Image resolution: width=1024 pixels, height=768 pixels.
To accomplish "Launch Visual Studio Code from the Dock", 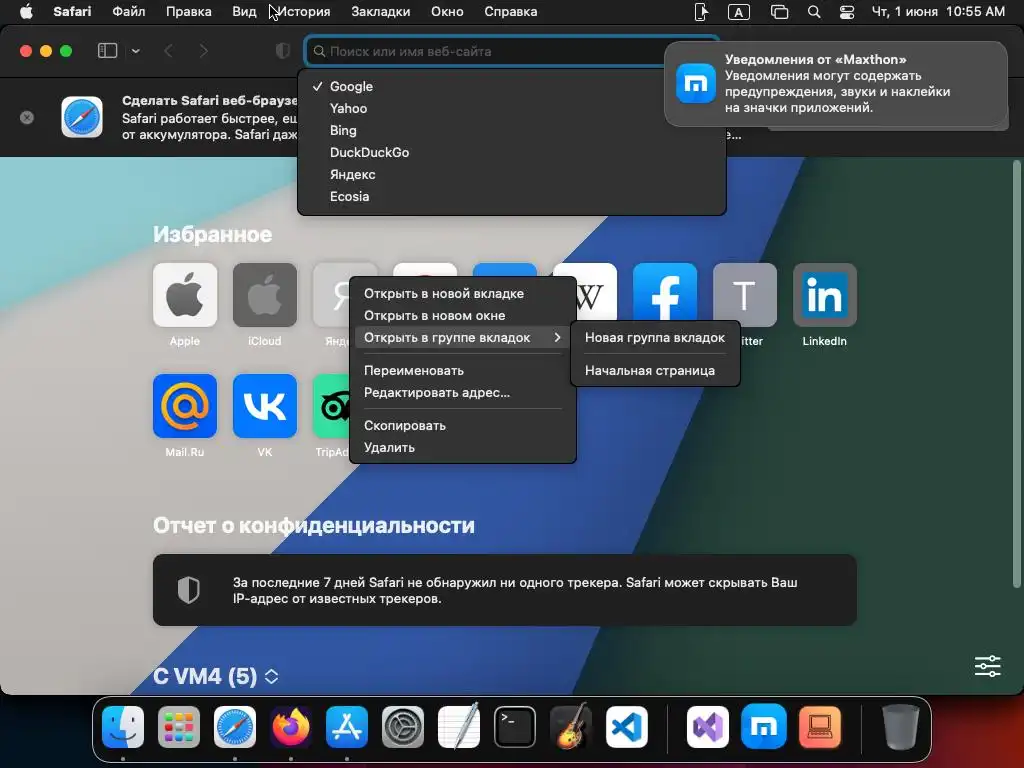I will pyautogui.click(x=627, y=727).
